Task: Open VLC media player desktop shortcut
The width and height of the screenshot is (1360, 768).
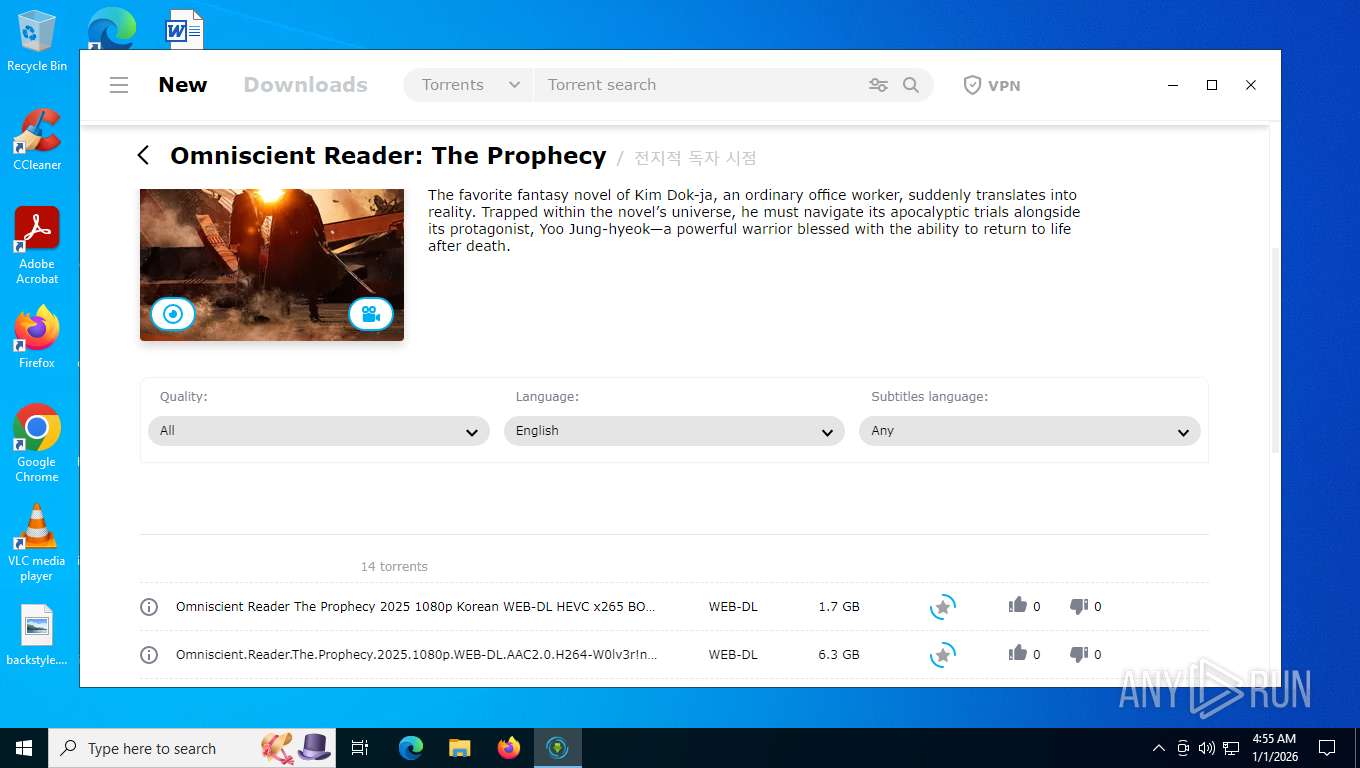Action: point(37,543)
